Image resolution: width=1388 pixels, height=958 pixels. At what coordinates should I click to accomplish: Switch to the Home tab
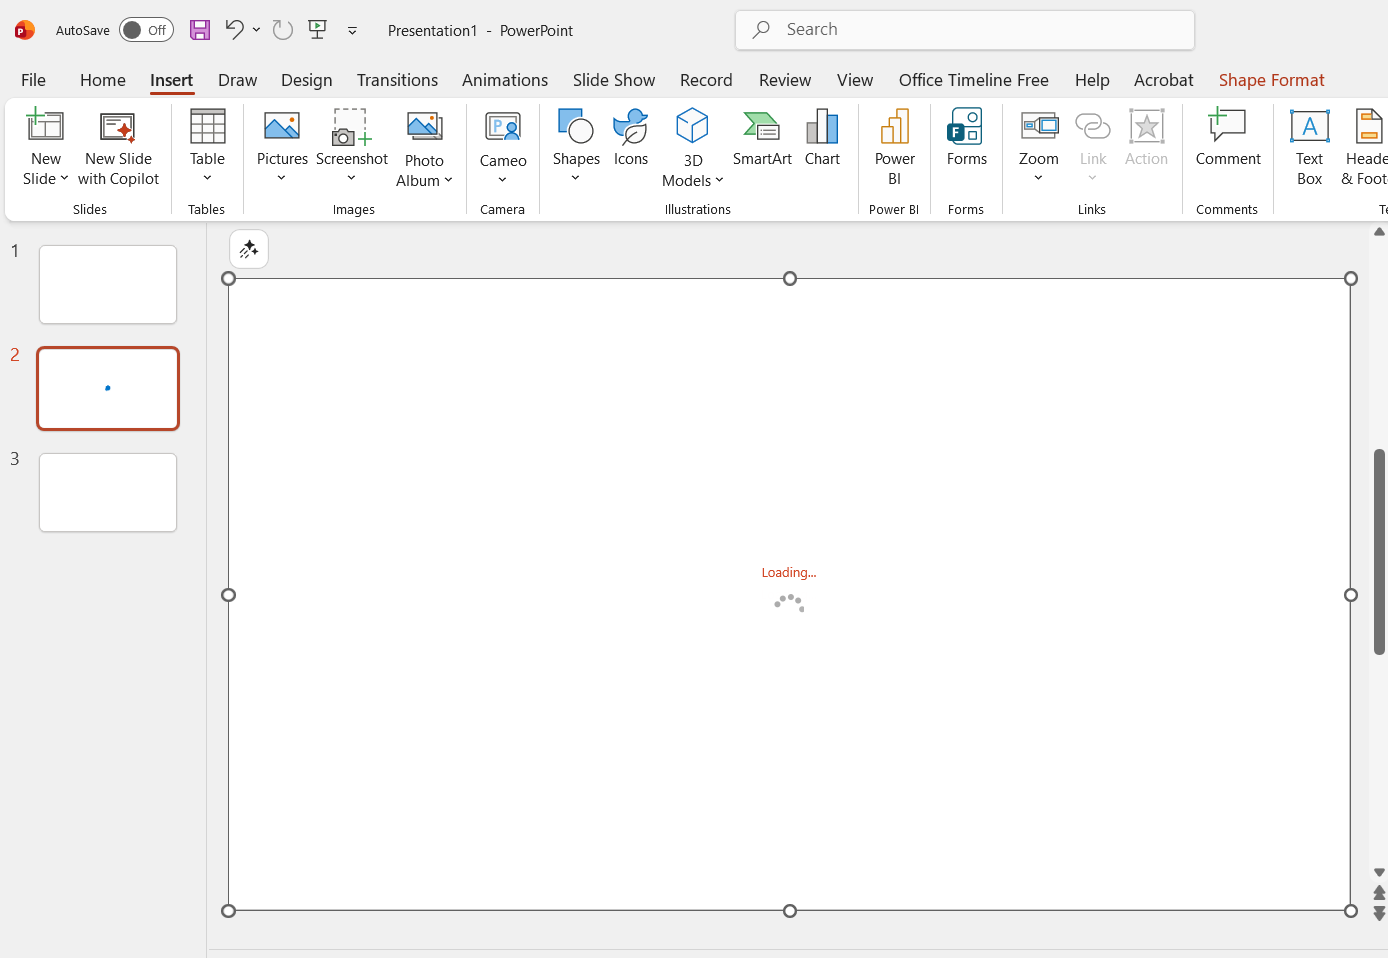[x=103, y=80]
